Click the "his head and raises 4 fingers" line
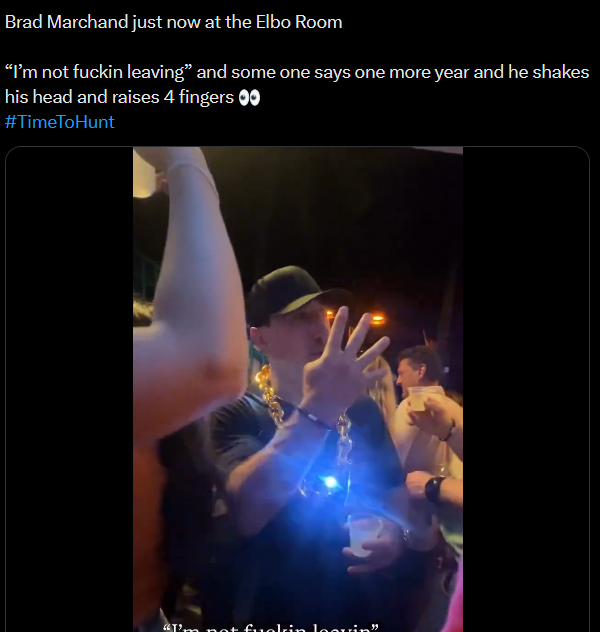The height and width of the screenshot is (632, 600). 119,97
